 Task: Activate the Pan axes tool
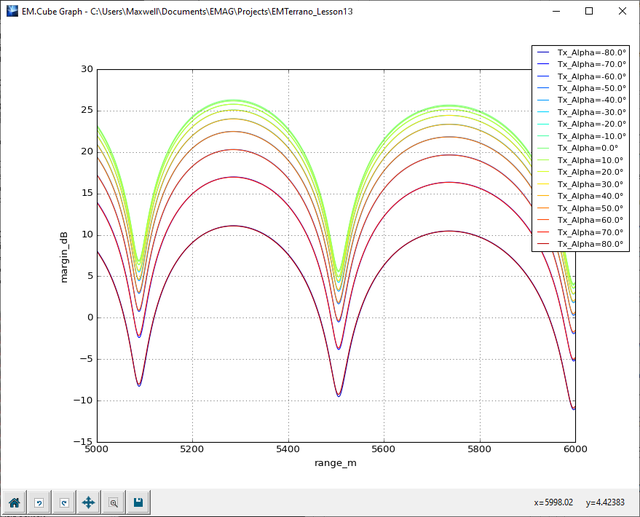click(x=89, y=502)
